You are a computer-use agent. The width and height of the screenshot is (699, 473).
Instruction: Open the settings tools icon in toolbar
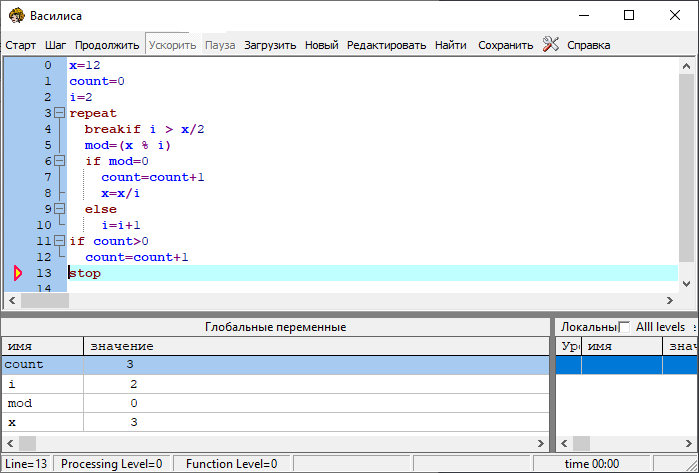tap(551, 44)
